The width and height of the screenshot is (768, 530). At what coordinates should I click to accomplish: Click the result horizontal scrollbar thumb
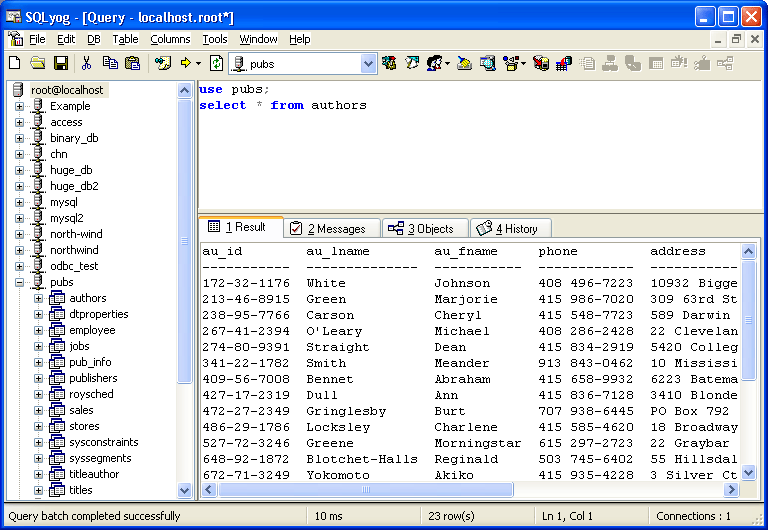tap(365, 489)
